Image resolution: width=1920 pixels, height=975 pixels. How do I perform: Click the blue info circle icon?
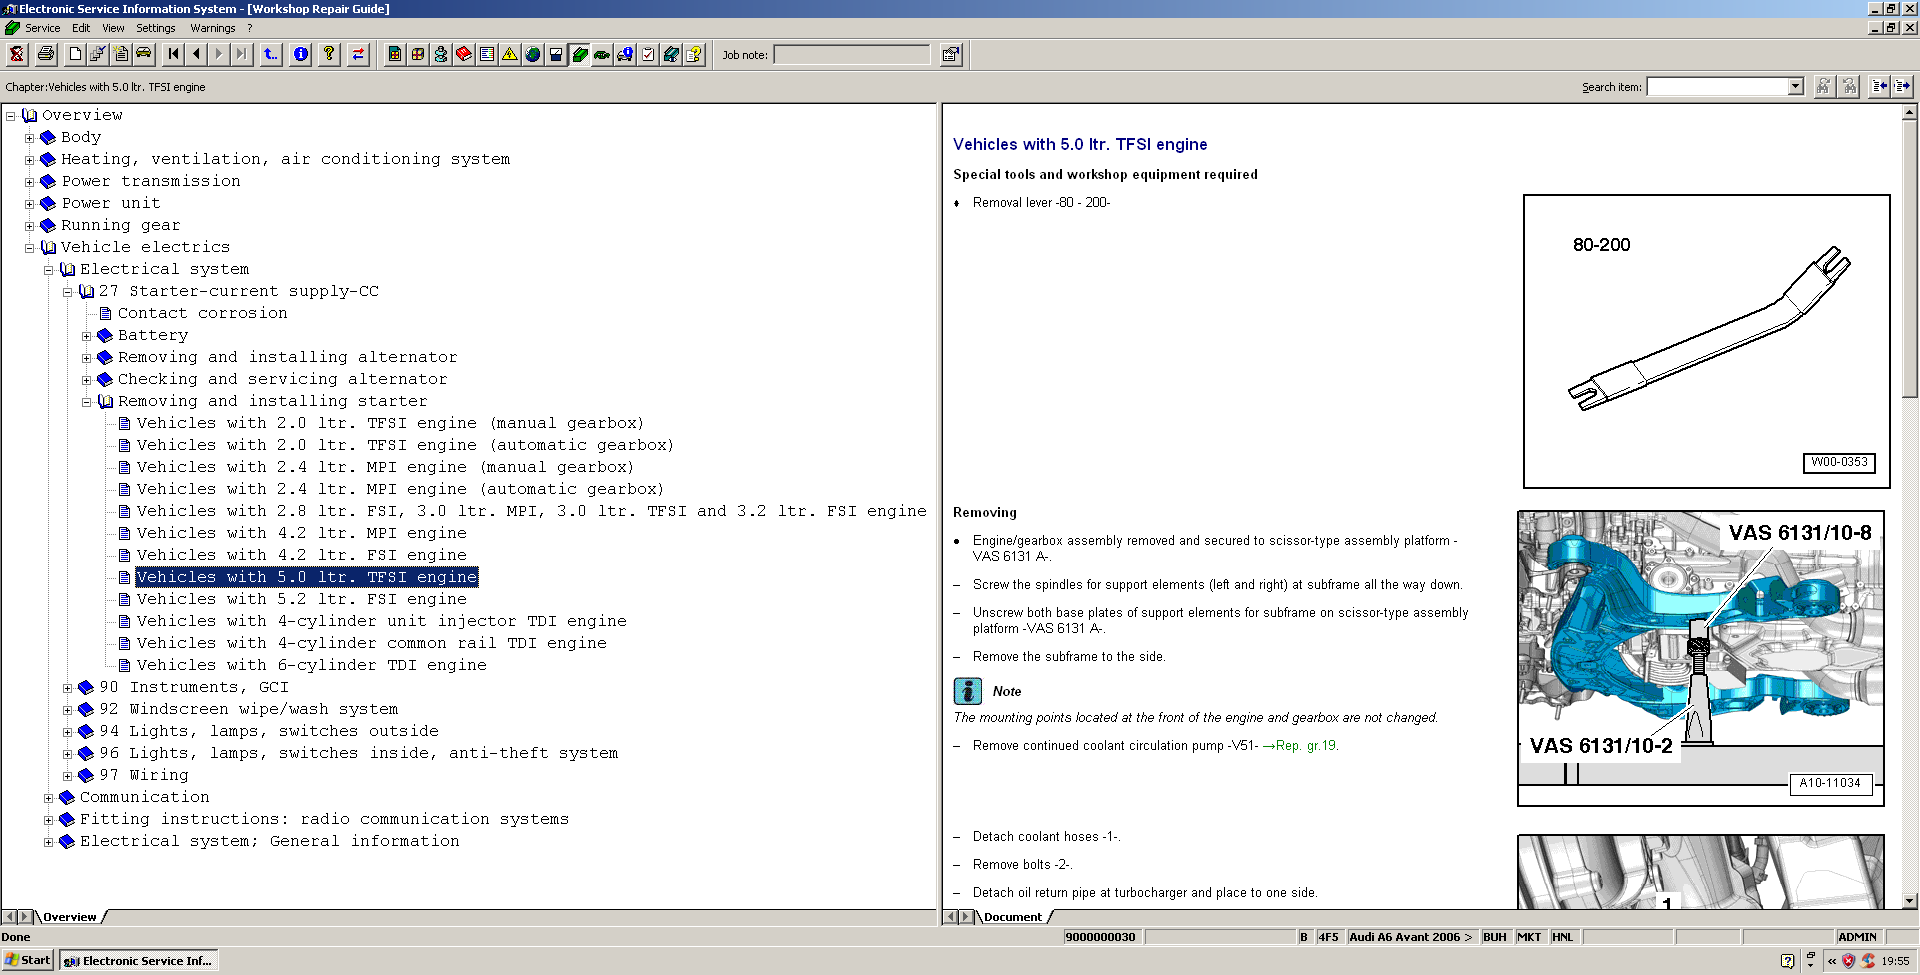coord(301,55)
